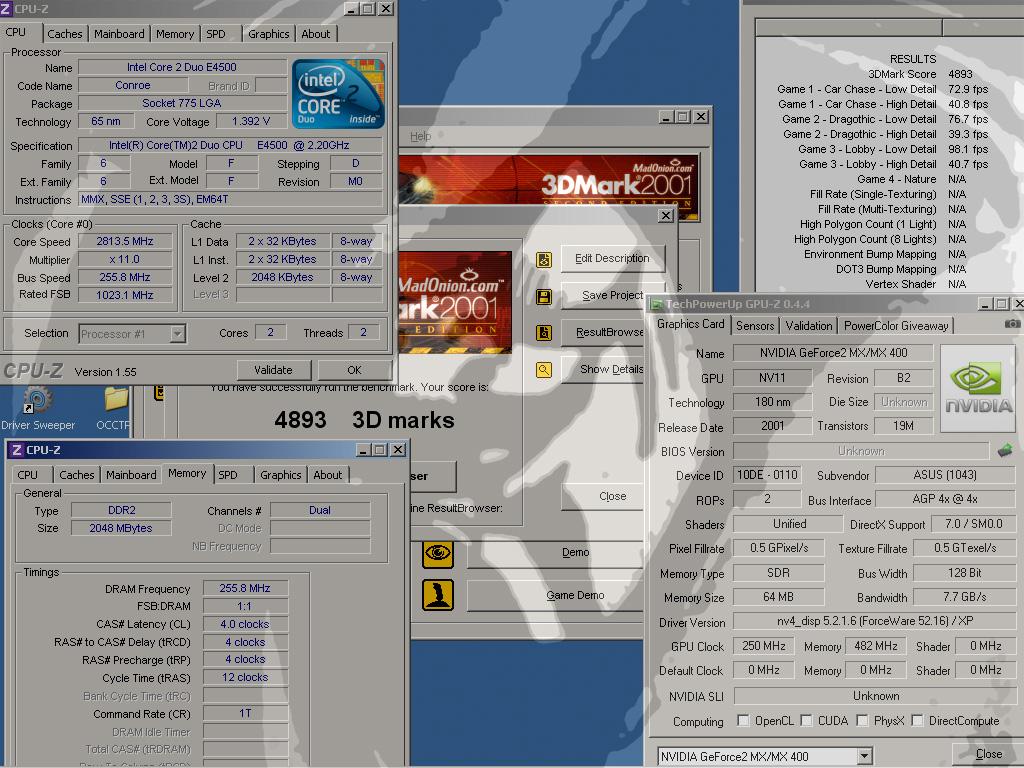Click the DRAM Frequency value 255.8 MHz
The height and width of the screenshot is (768, 1024).
(x=245, y=588)
